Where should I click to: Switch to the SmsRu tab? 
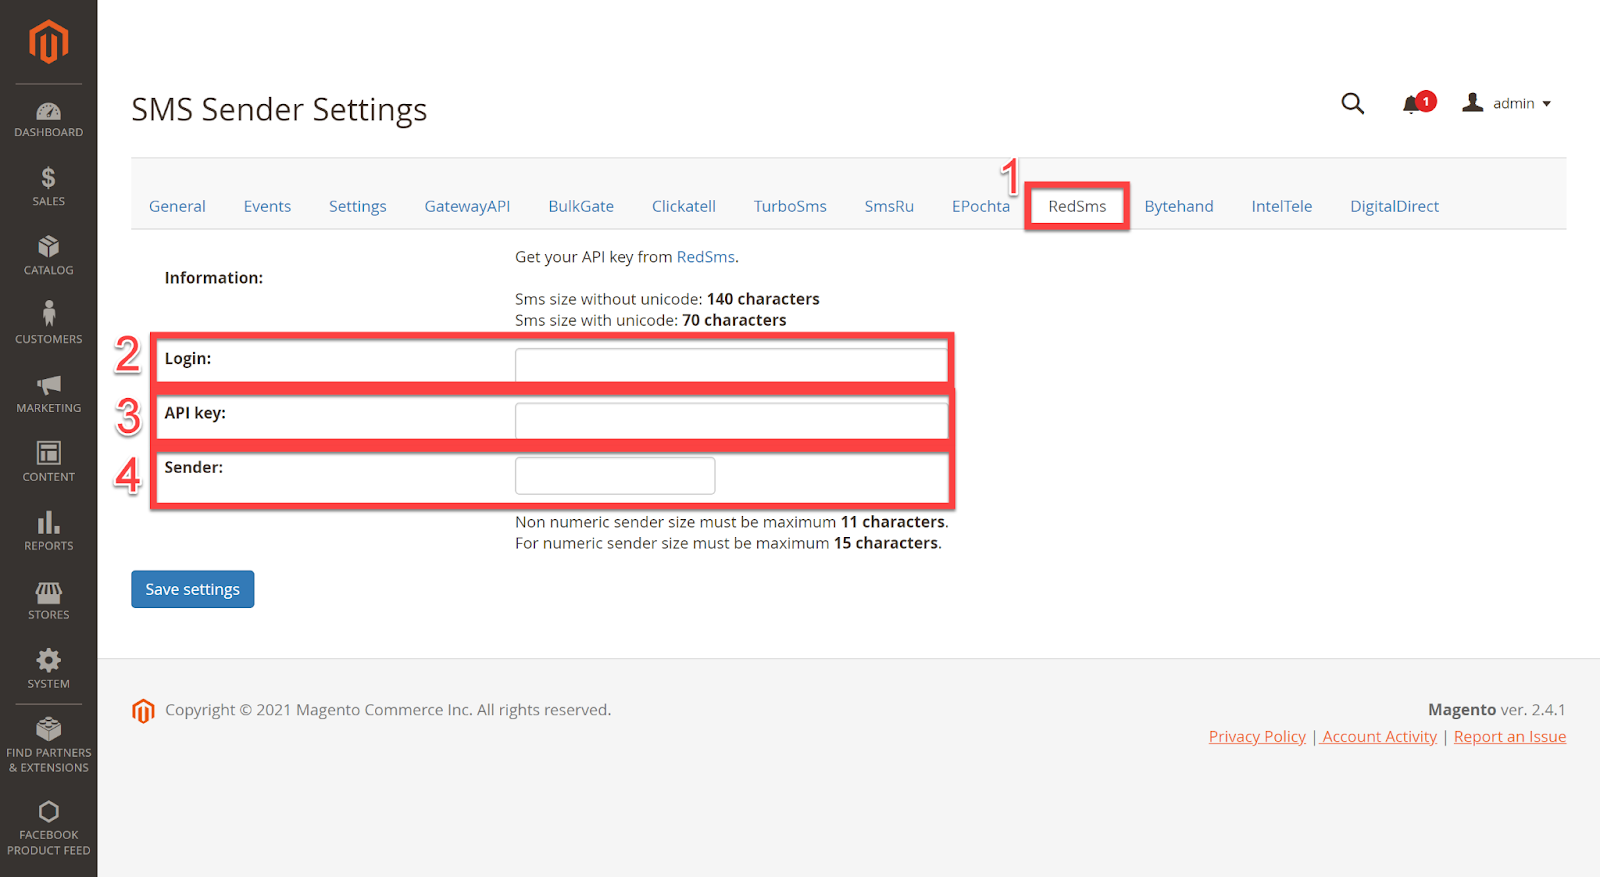889,206
